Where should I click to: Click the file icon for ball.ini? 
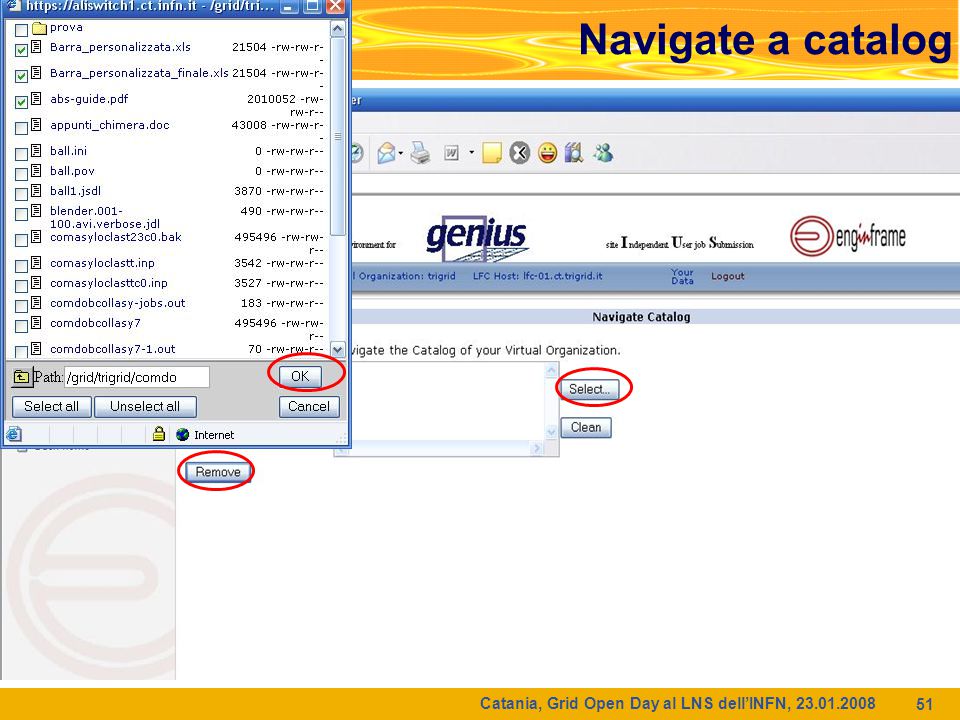(x=37, y=150)
